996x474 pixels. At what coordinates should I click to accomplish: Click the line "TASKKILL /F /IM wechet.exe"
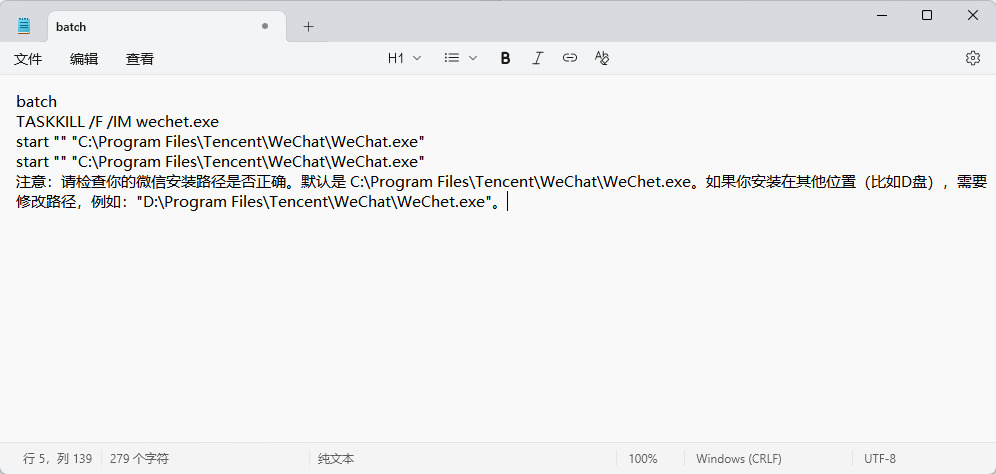coord(118,121)
